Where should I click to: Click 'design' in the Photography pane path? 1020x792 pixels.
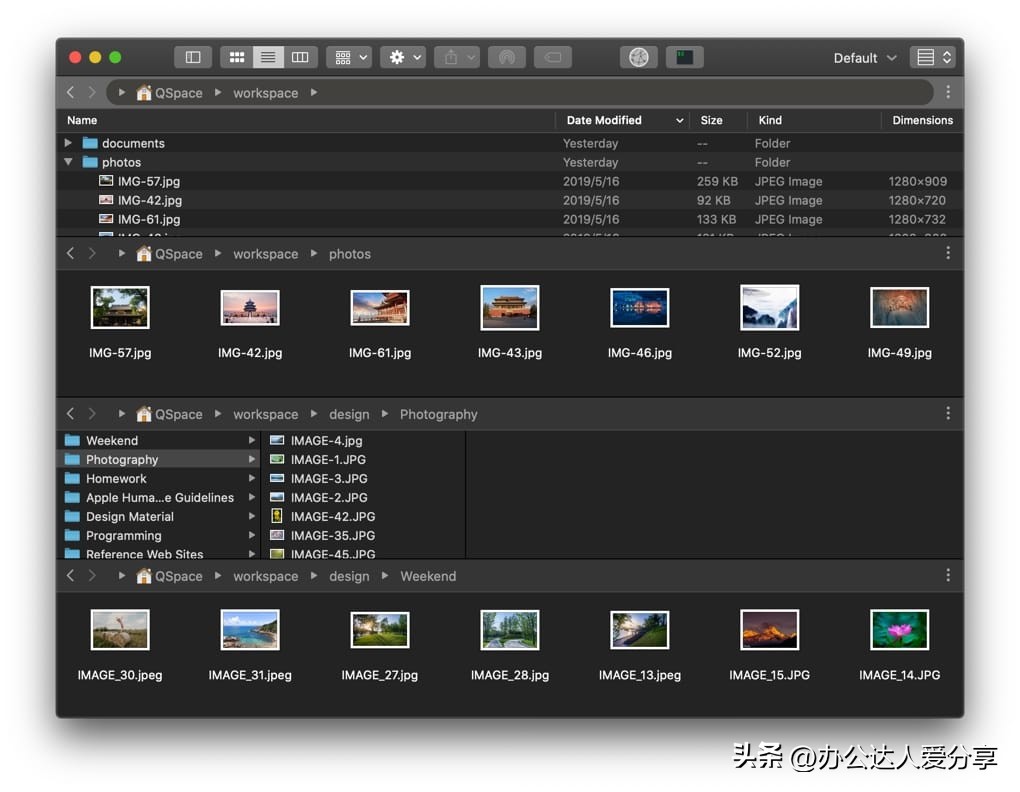coord(349,414)
